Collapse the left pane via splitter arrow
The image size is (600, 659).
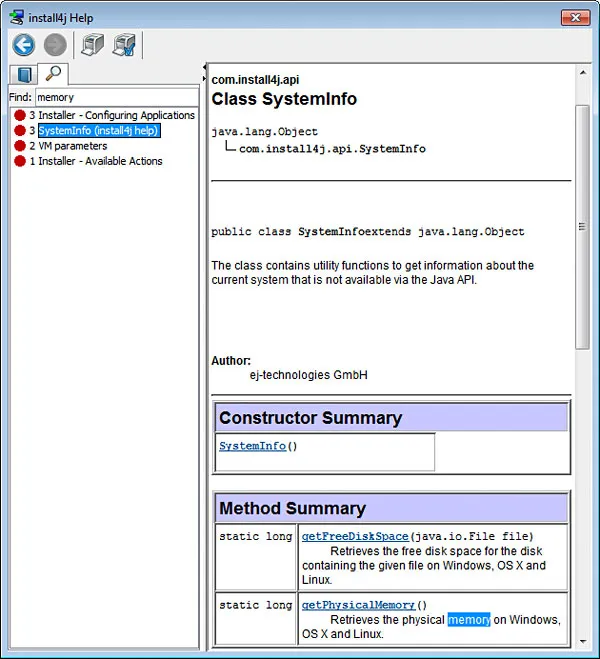click(205, 67)
